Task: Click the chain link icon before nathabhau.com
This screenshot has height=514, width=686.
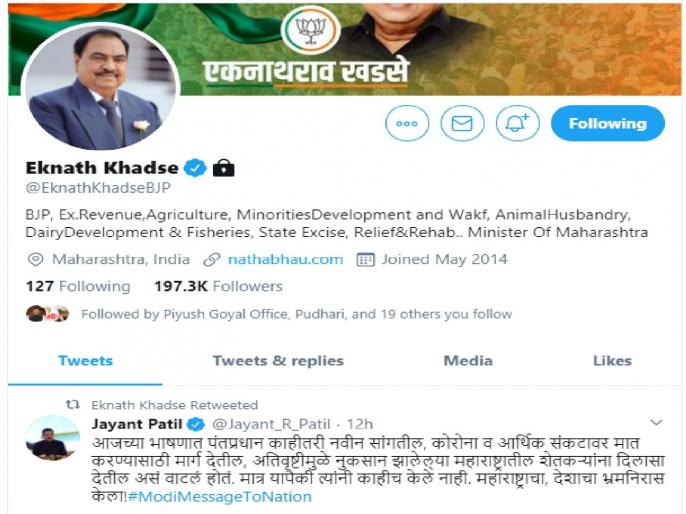Action: [x=211, y=260]
